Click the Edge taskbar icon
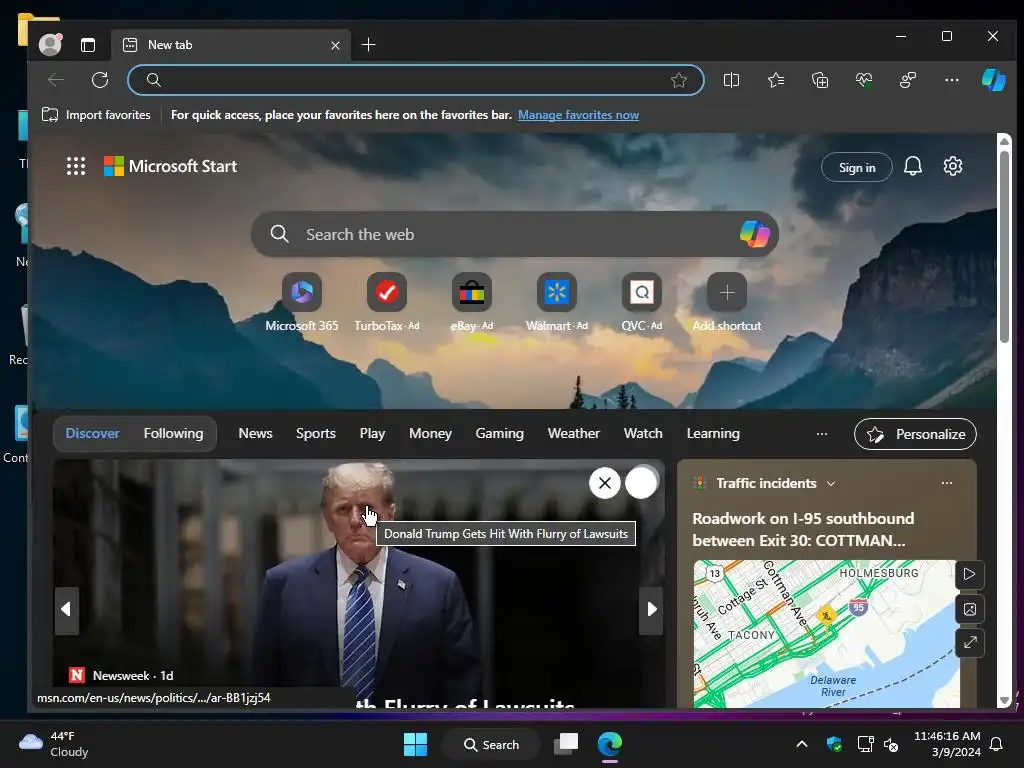 (610, 744)
